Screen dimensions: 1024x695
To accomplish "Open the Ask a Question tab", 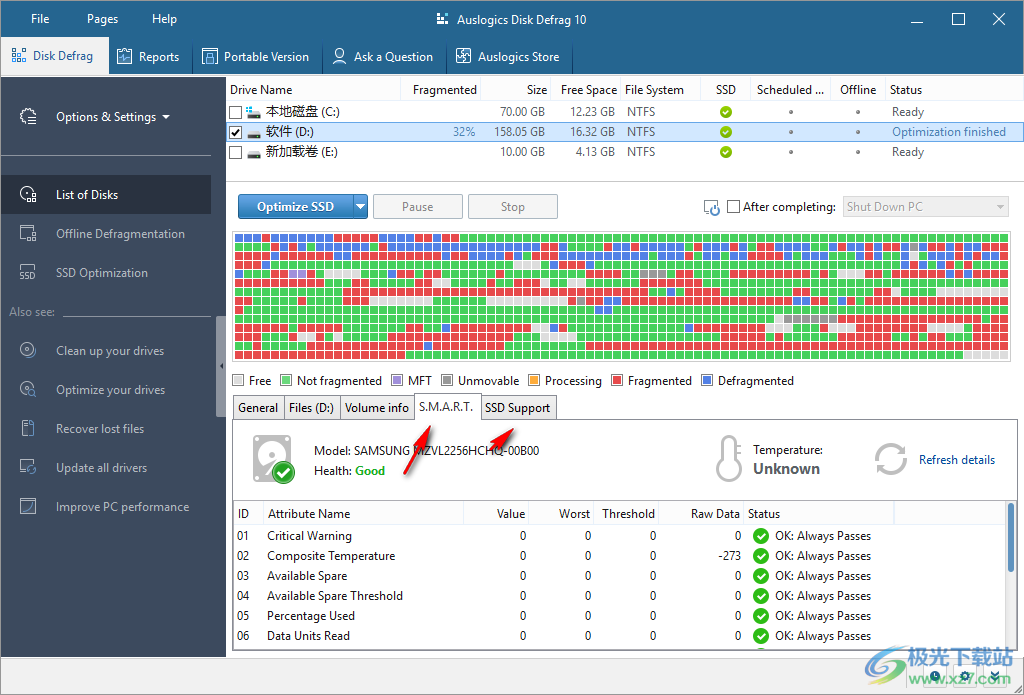I will [x=383, y=57].
